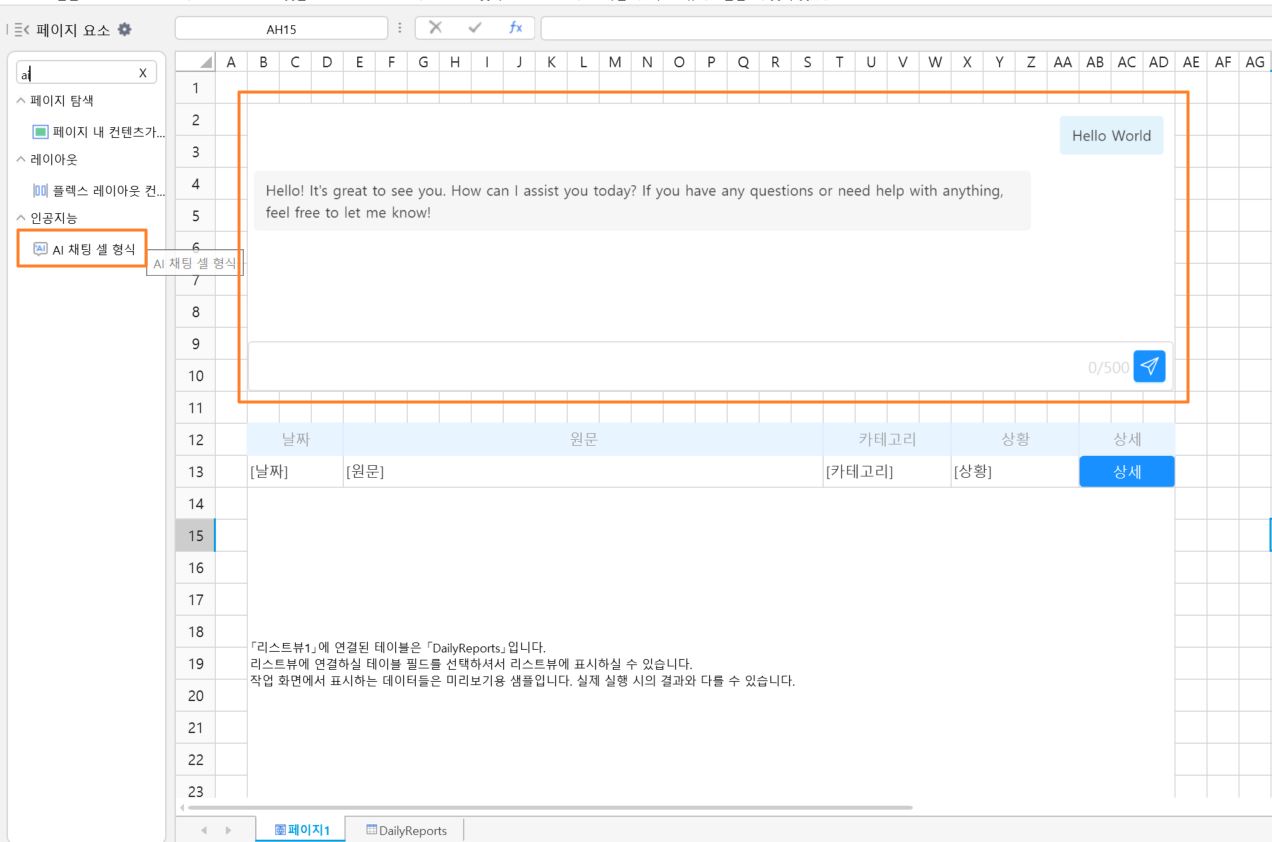This screenshot has height=842, width=1272.
Task: Open name box options three-dot menu
Action: tap(400, 28)
